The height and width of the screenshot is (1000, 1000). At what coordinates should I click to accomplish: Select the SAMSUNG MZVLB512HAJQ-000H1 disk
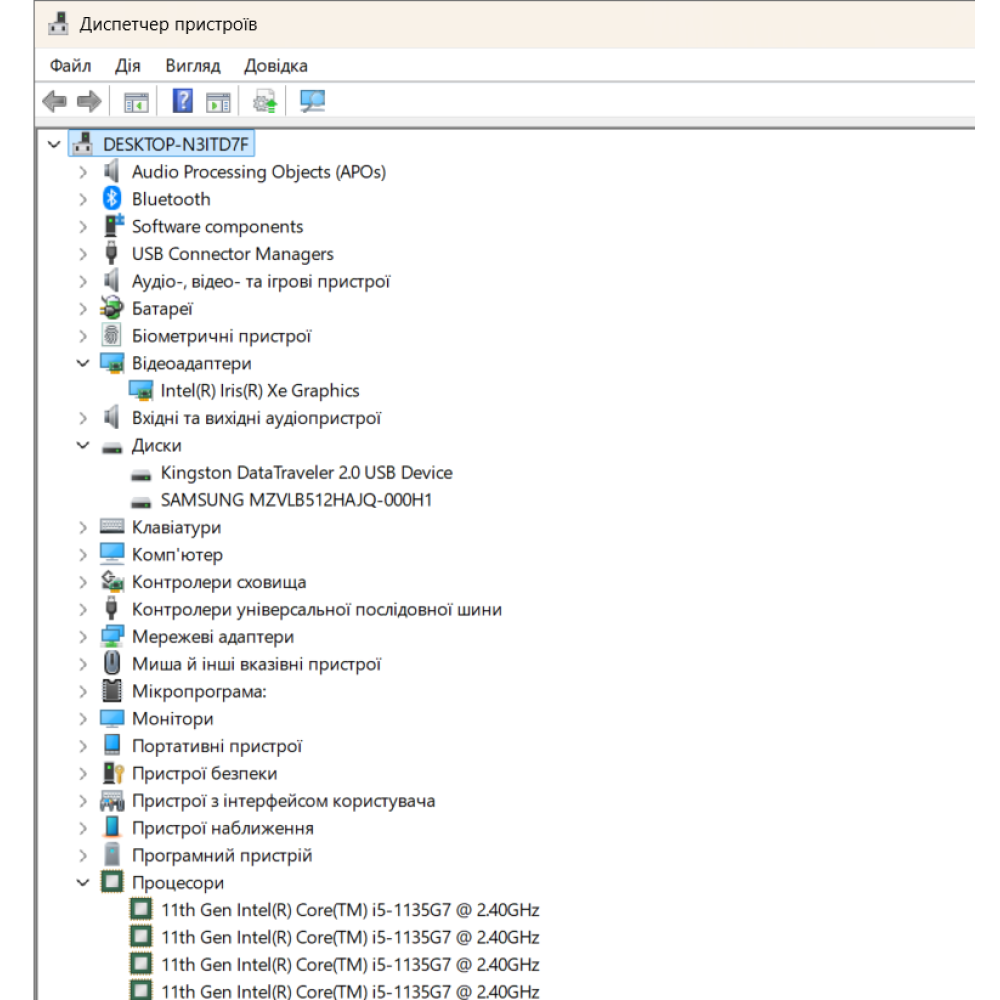[x=296, y=500]
